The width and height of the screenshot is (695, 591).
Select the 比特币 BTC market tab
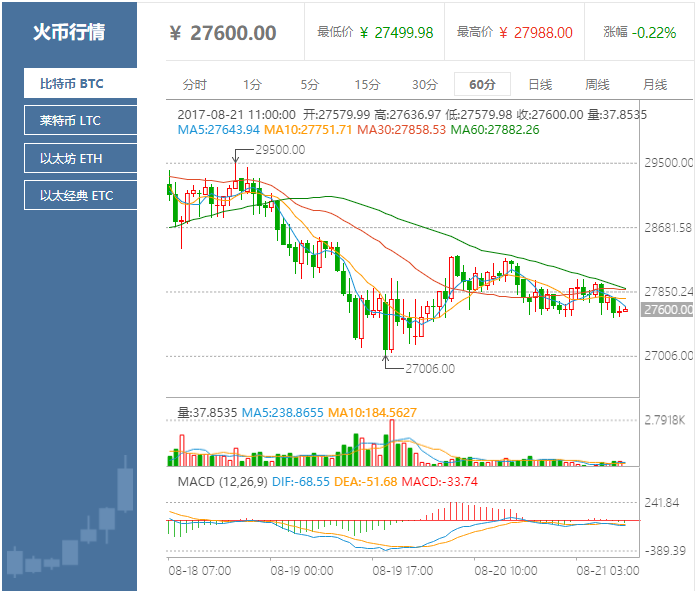[x=80, y=83]
